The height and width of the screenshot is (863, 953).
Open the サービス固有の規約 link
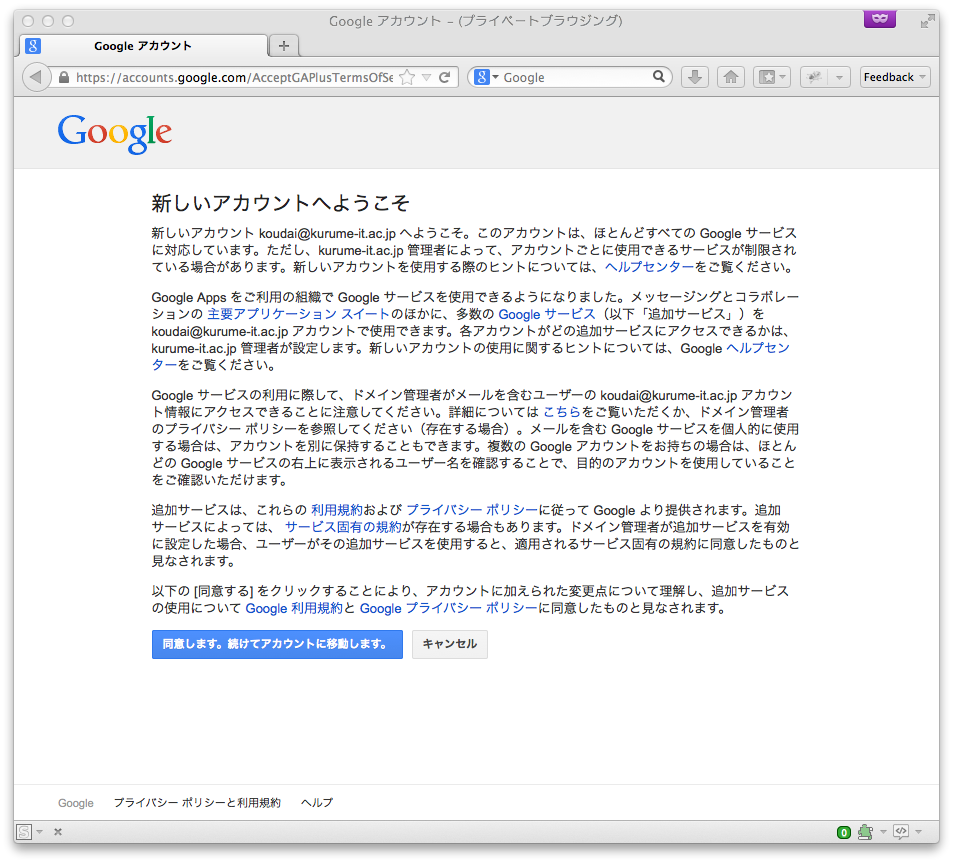(343, 526)
